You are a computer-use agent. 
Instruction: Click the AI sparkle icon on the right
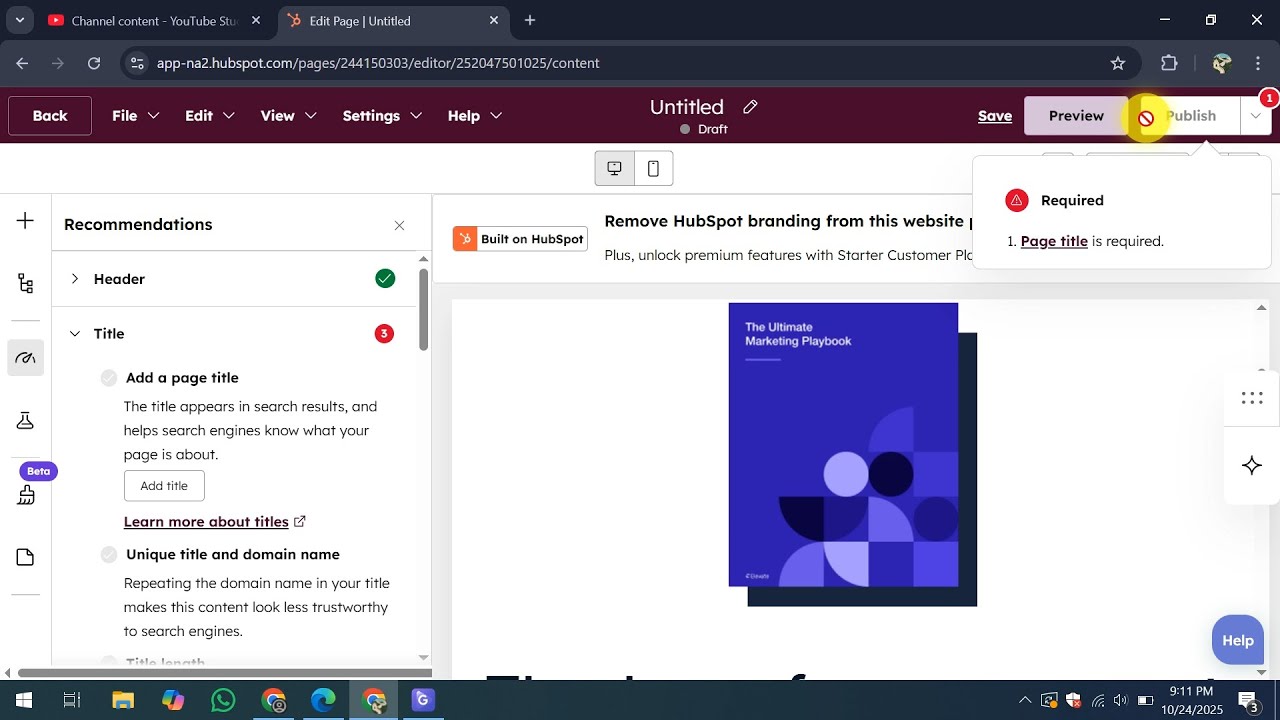point(1252,465)
